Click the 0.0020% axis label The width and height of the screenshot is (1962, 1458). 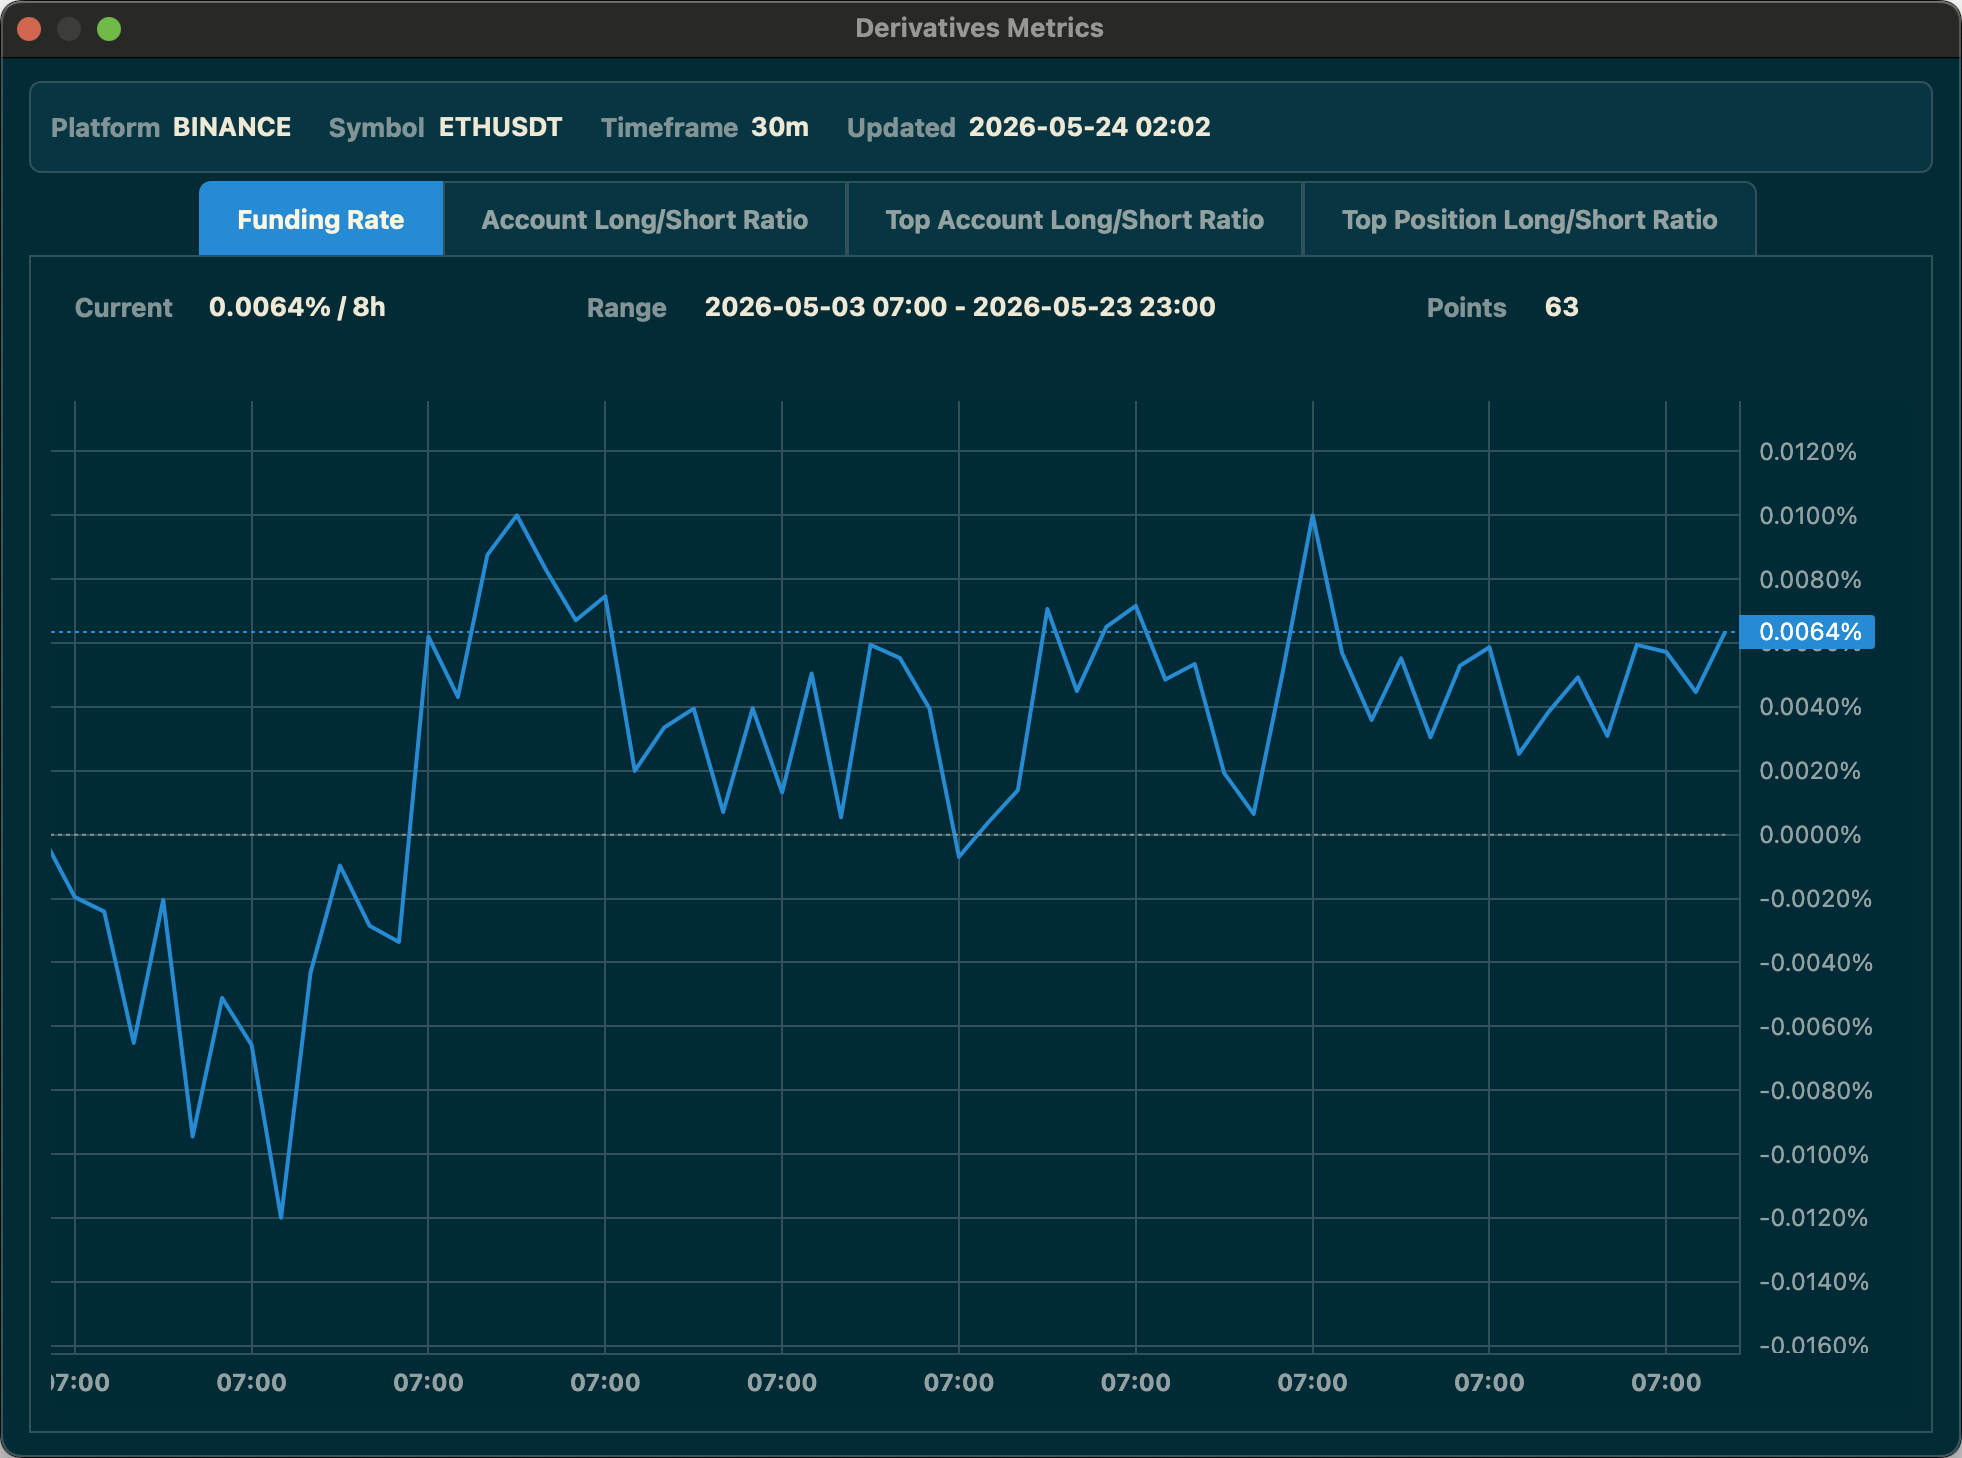[x=1810, y=771]
